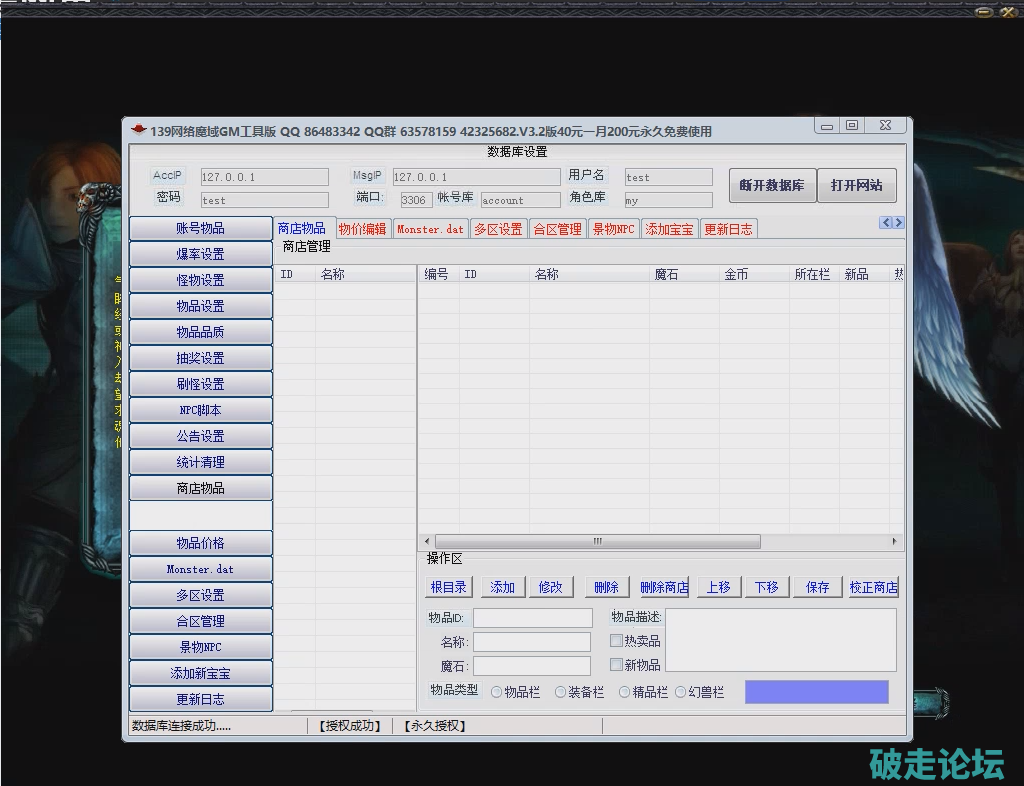Click the 保存 button in operation area
This screenshot has height=786, width=1024.
817,587
